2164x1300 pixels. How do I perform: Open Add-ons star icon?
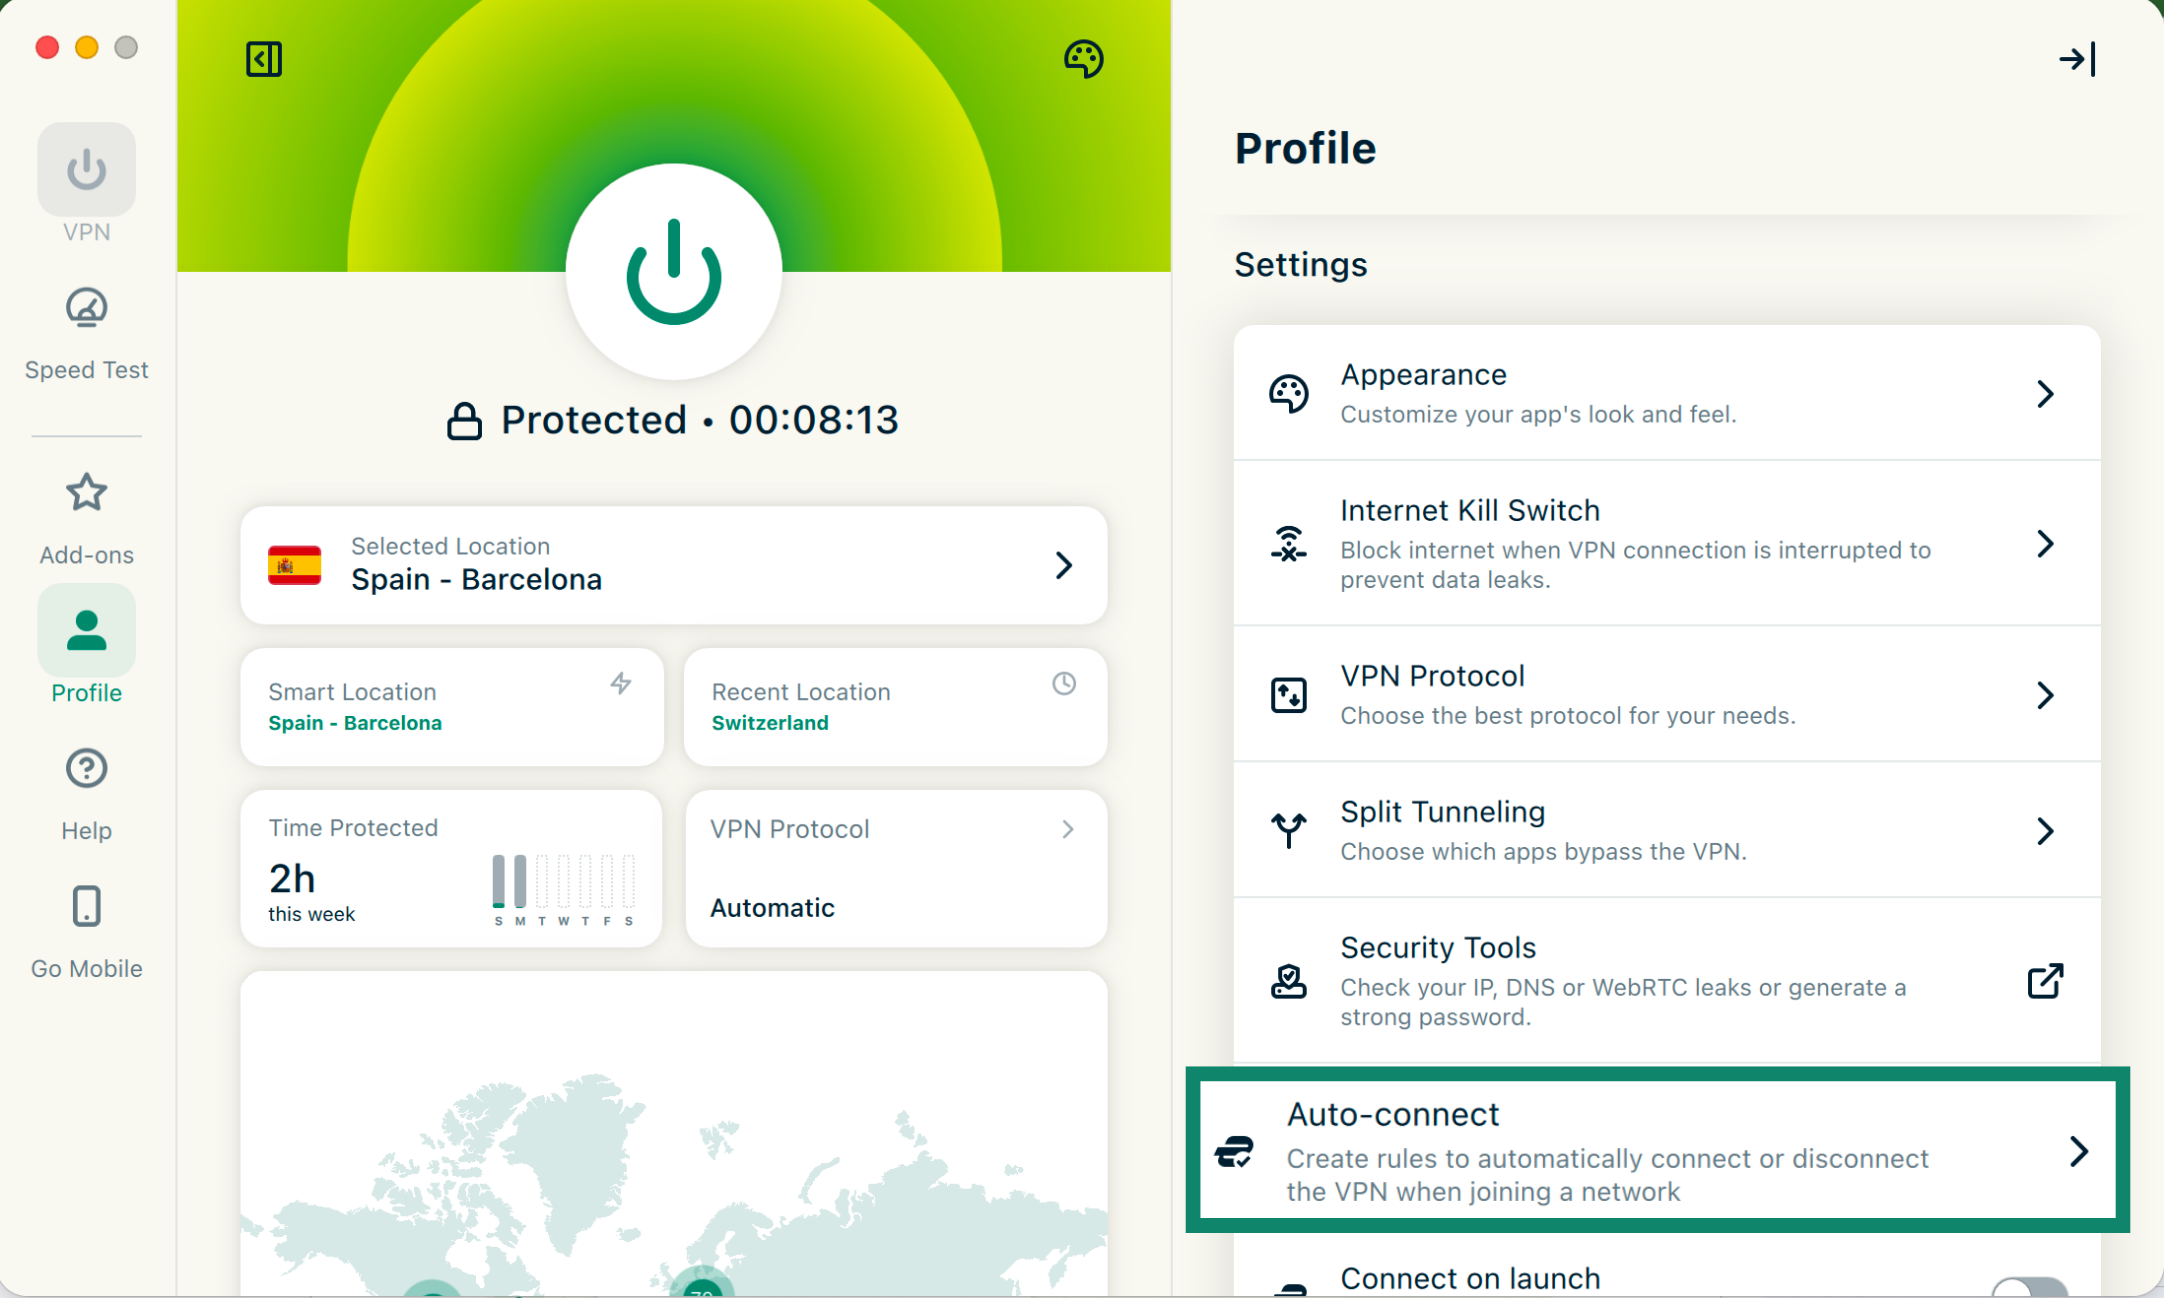pos(86,493)
